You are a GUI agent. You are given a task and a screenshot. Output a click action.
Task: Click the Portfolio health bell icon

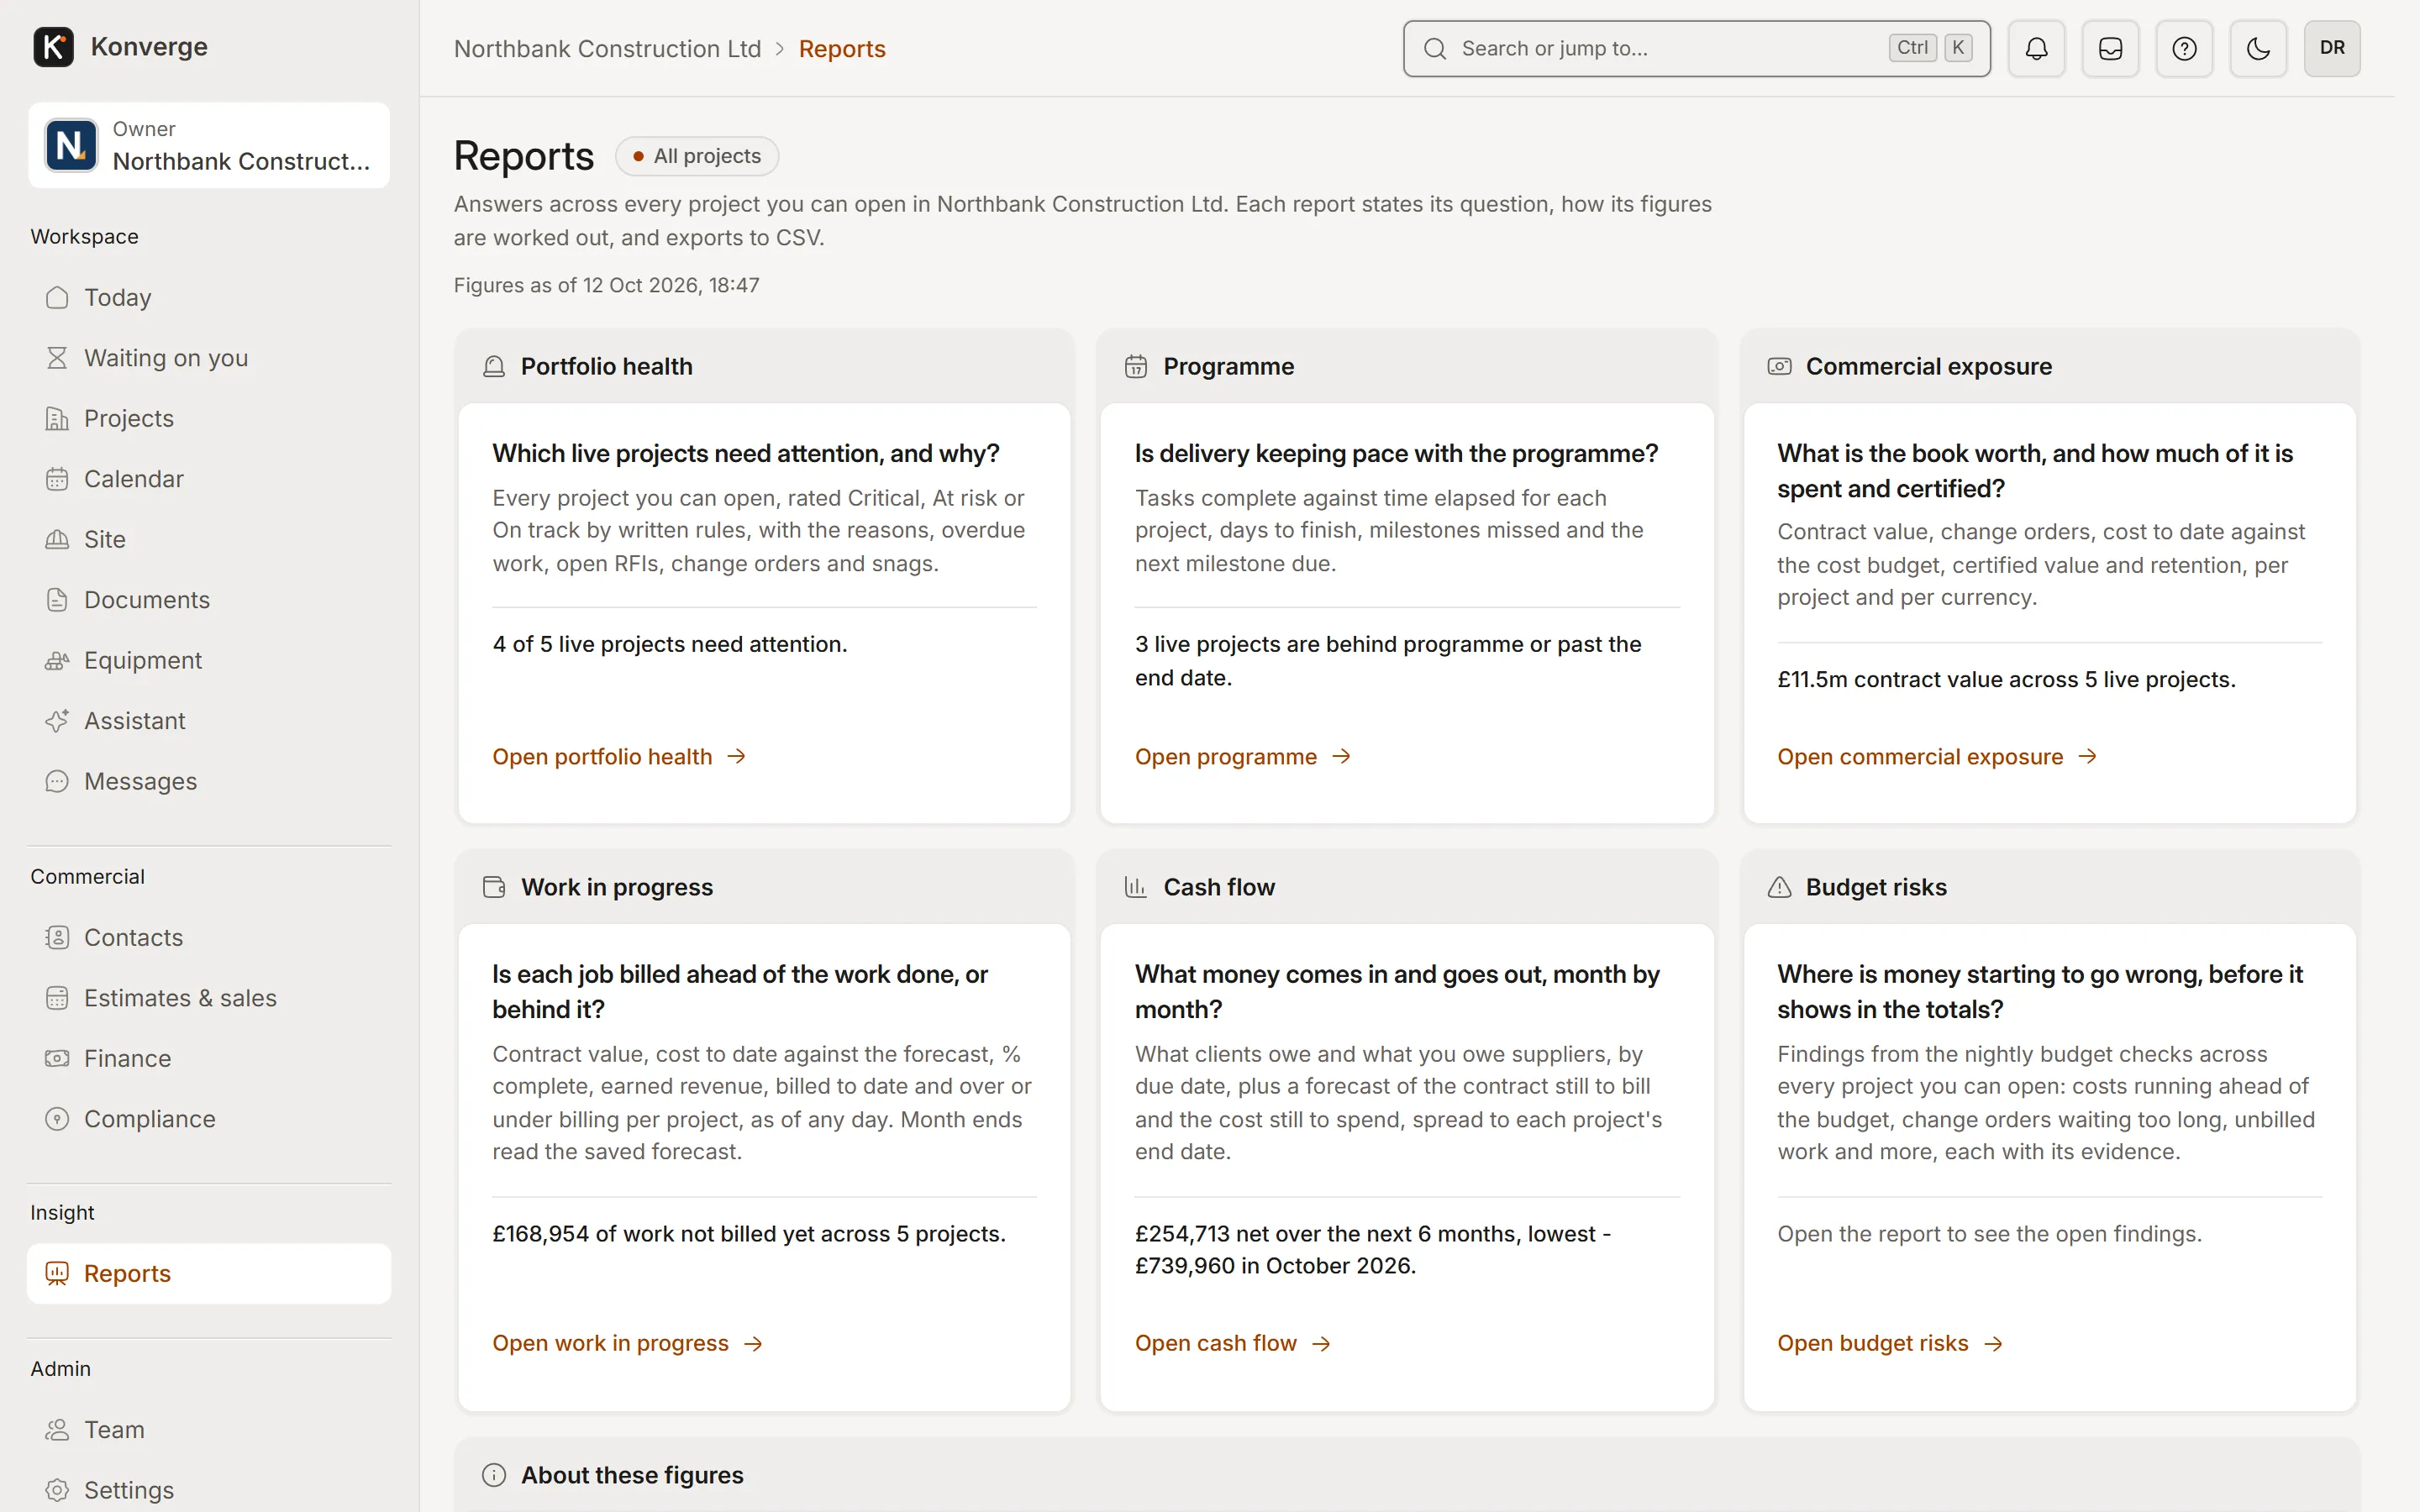(494, 367)
